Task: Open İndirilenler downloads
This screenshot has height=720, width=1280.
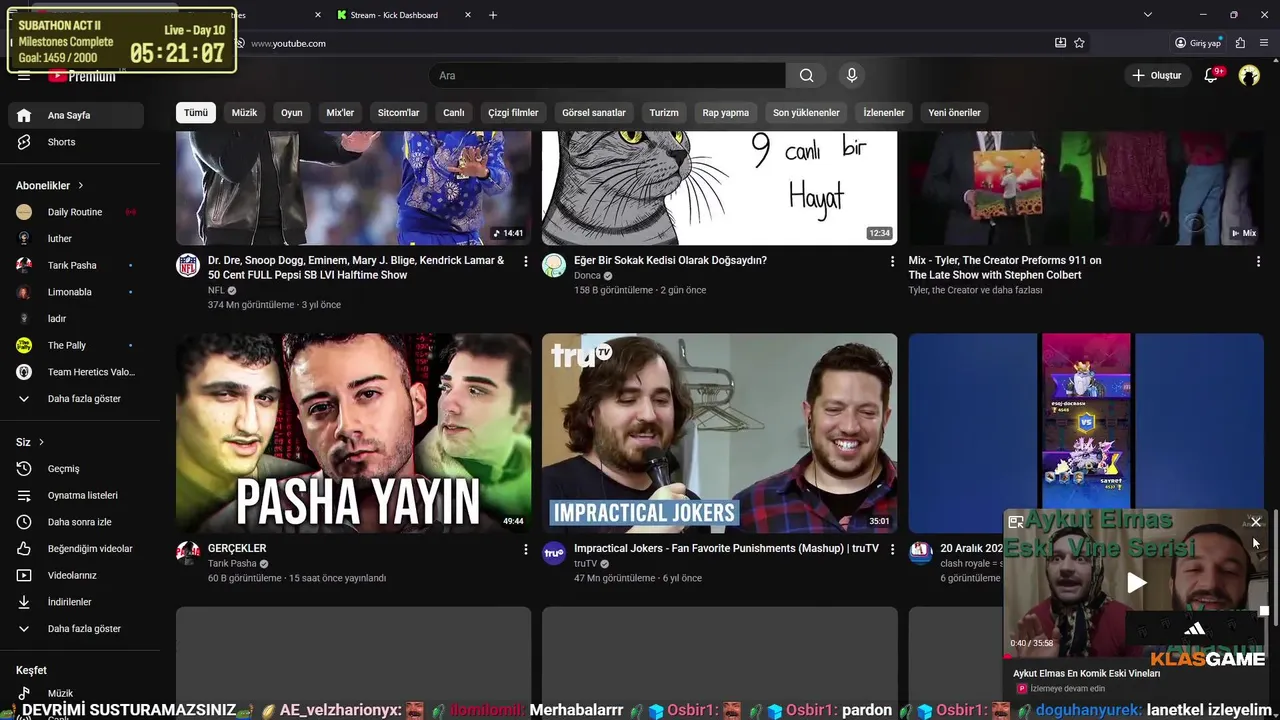Action: [76, 602]
